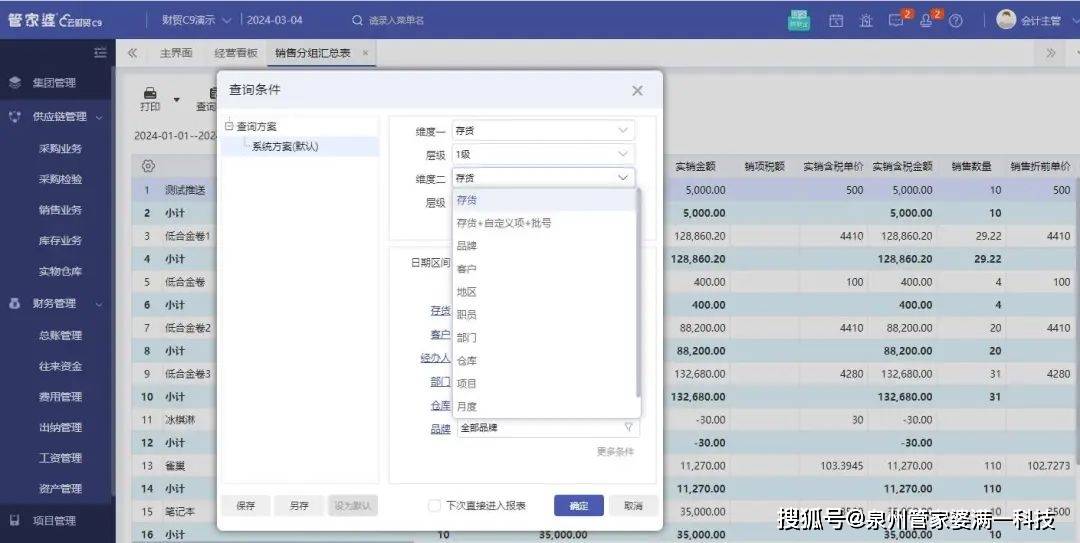Collapse the 查询方案 tree node
Screen dimensions: 1080x543
click(x=229, y=126)
